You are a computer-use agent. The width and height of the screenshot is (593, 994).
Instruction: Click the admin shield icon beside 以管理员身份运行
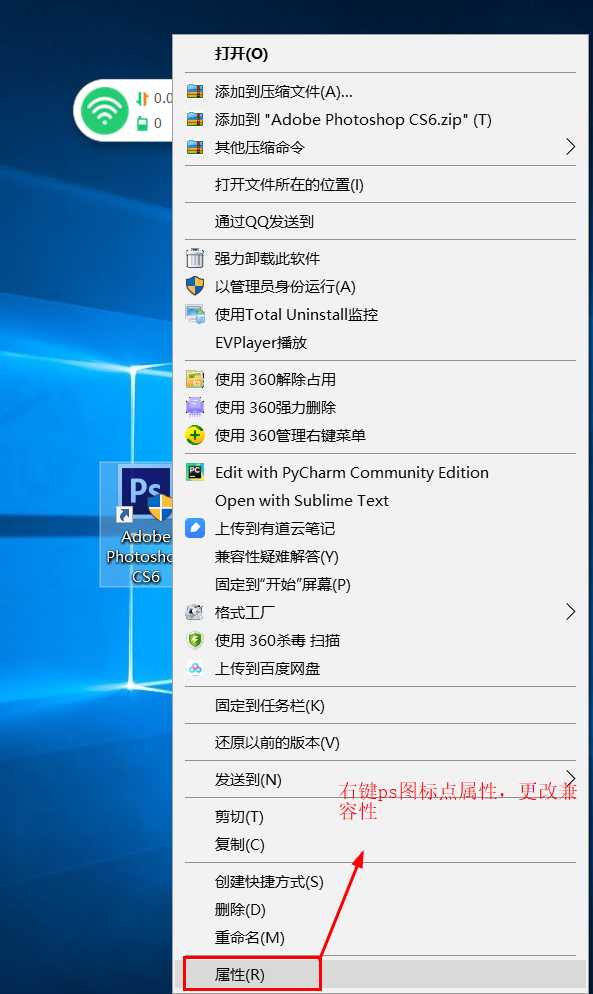pos(195,286)
